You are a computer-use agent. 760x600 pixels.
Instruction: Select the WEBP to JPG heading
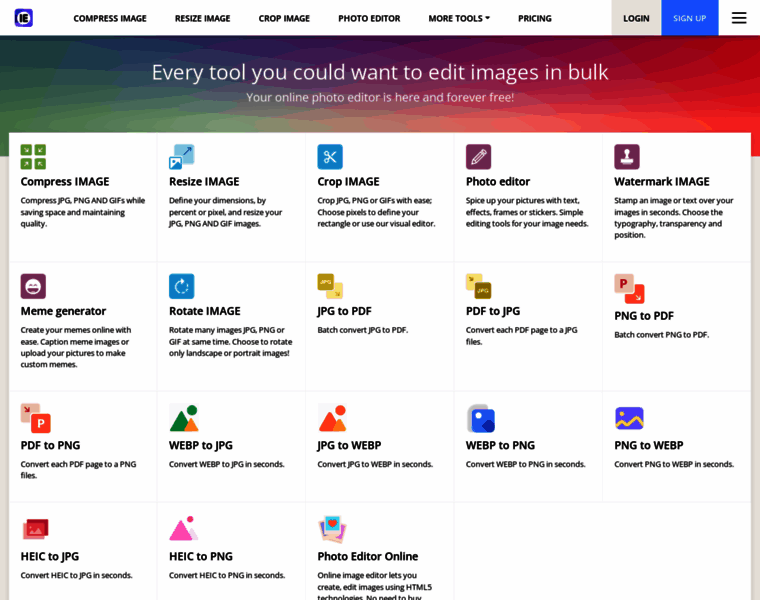tap(201, 445)
